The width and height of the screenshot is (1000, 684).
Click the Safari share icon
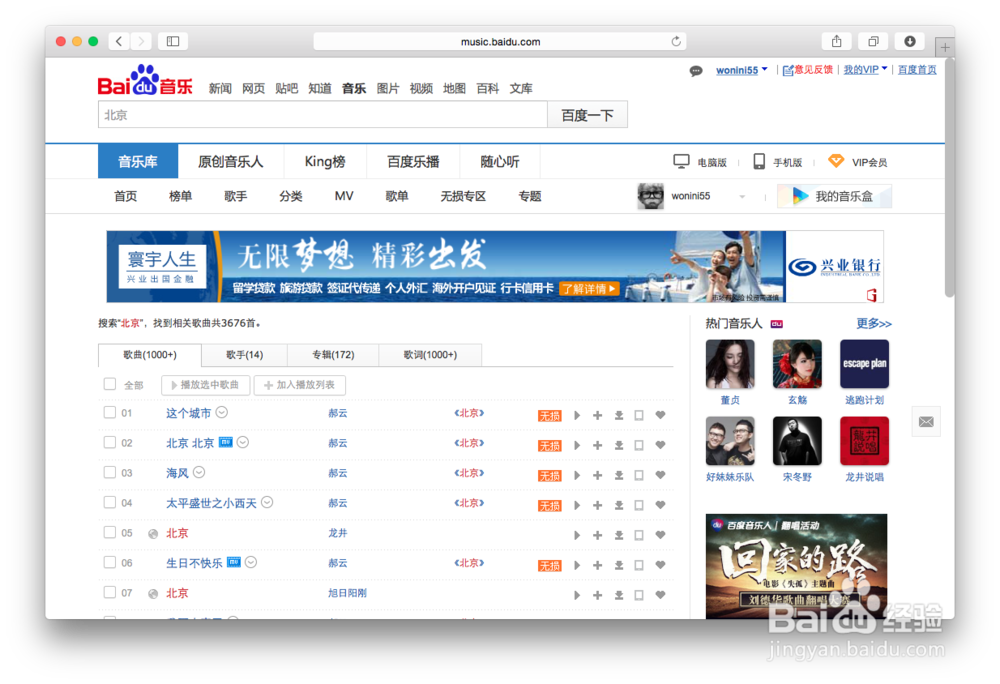[837, 41]
